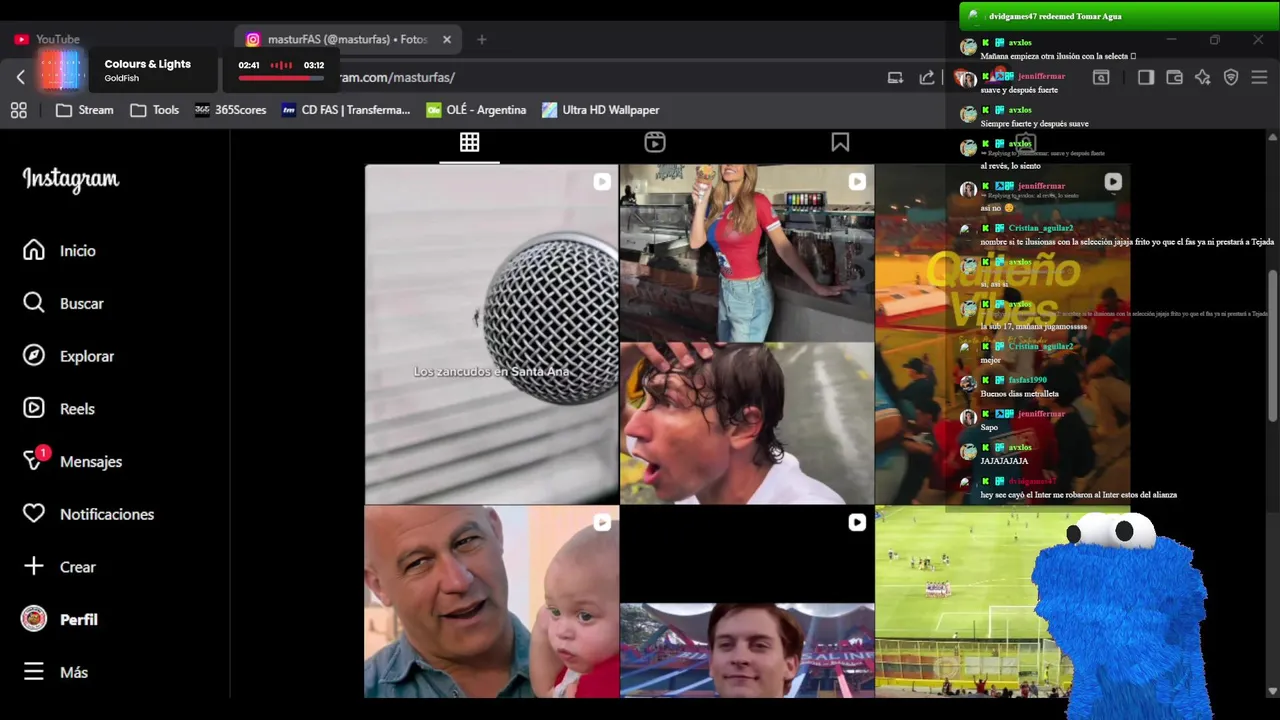This screenshot has width=1280, height=720.
Task: Open the woman with ice cream post
Action: tap(747, 253)
